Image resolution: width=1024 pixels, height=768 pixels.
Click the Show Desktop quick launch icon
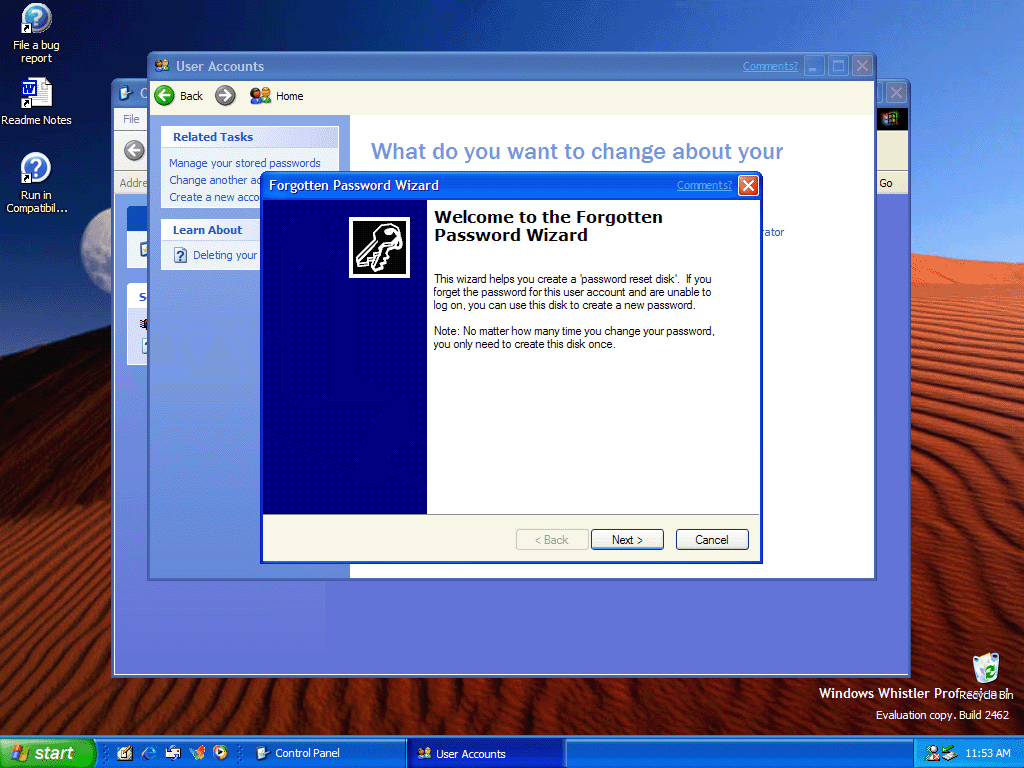[x=125, y=753]
